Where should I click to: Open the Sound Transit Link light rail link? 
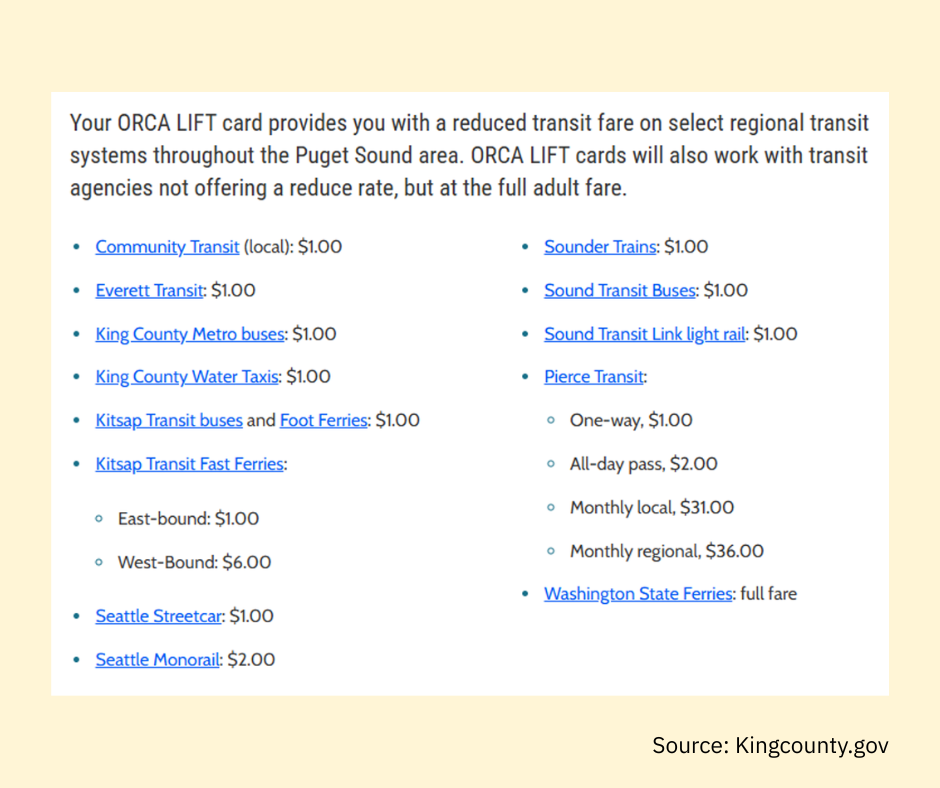tap(644, 334)
